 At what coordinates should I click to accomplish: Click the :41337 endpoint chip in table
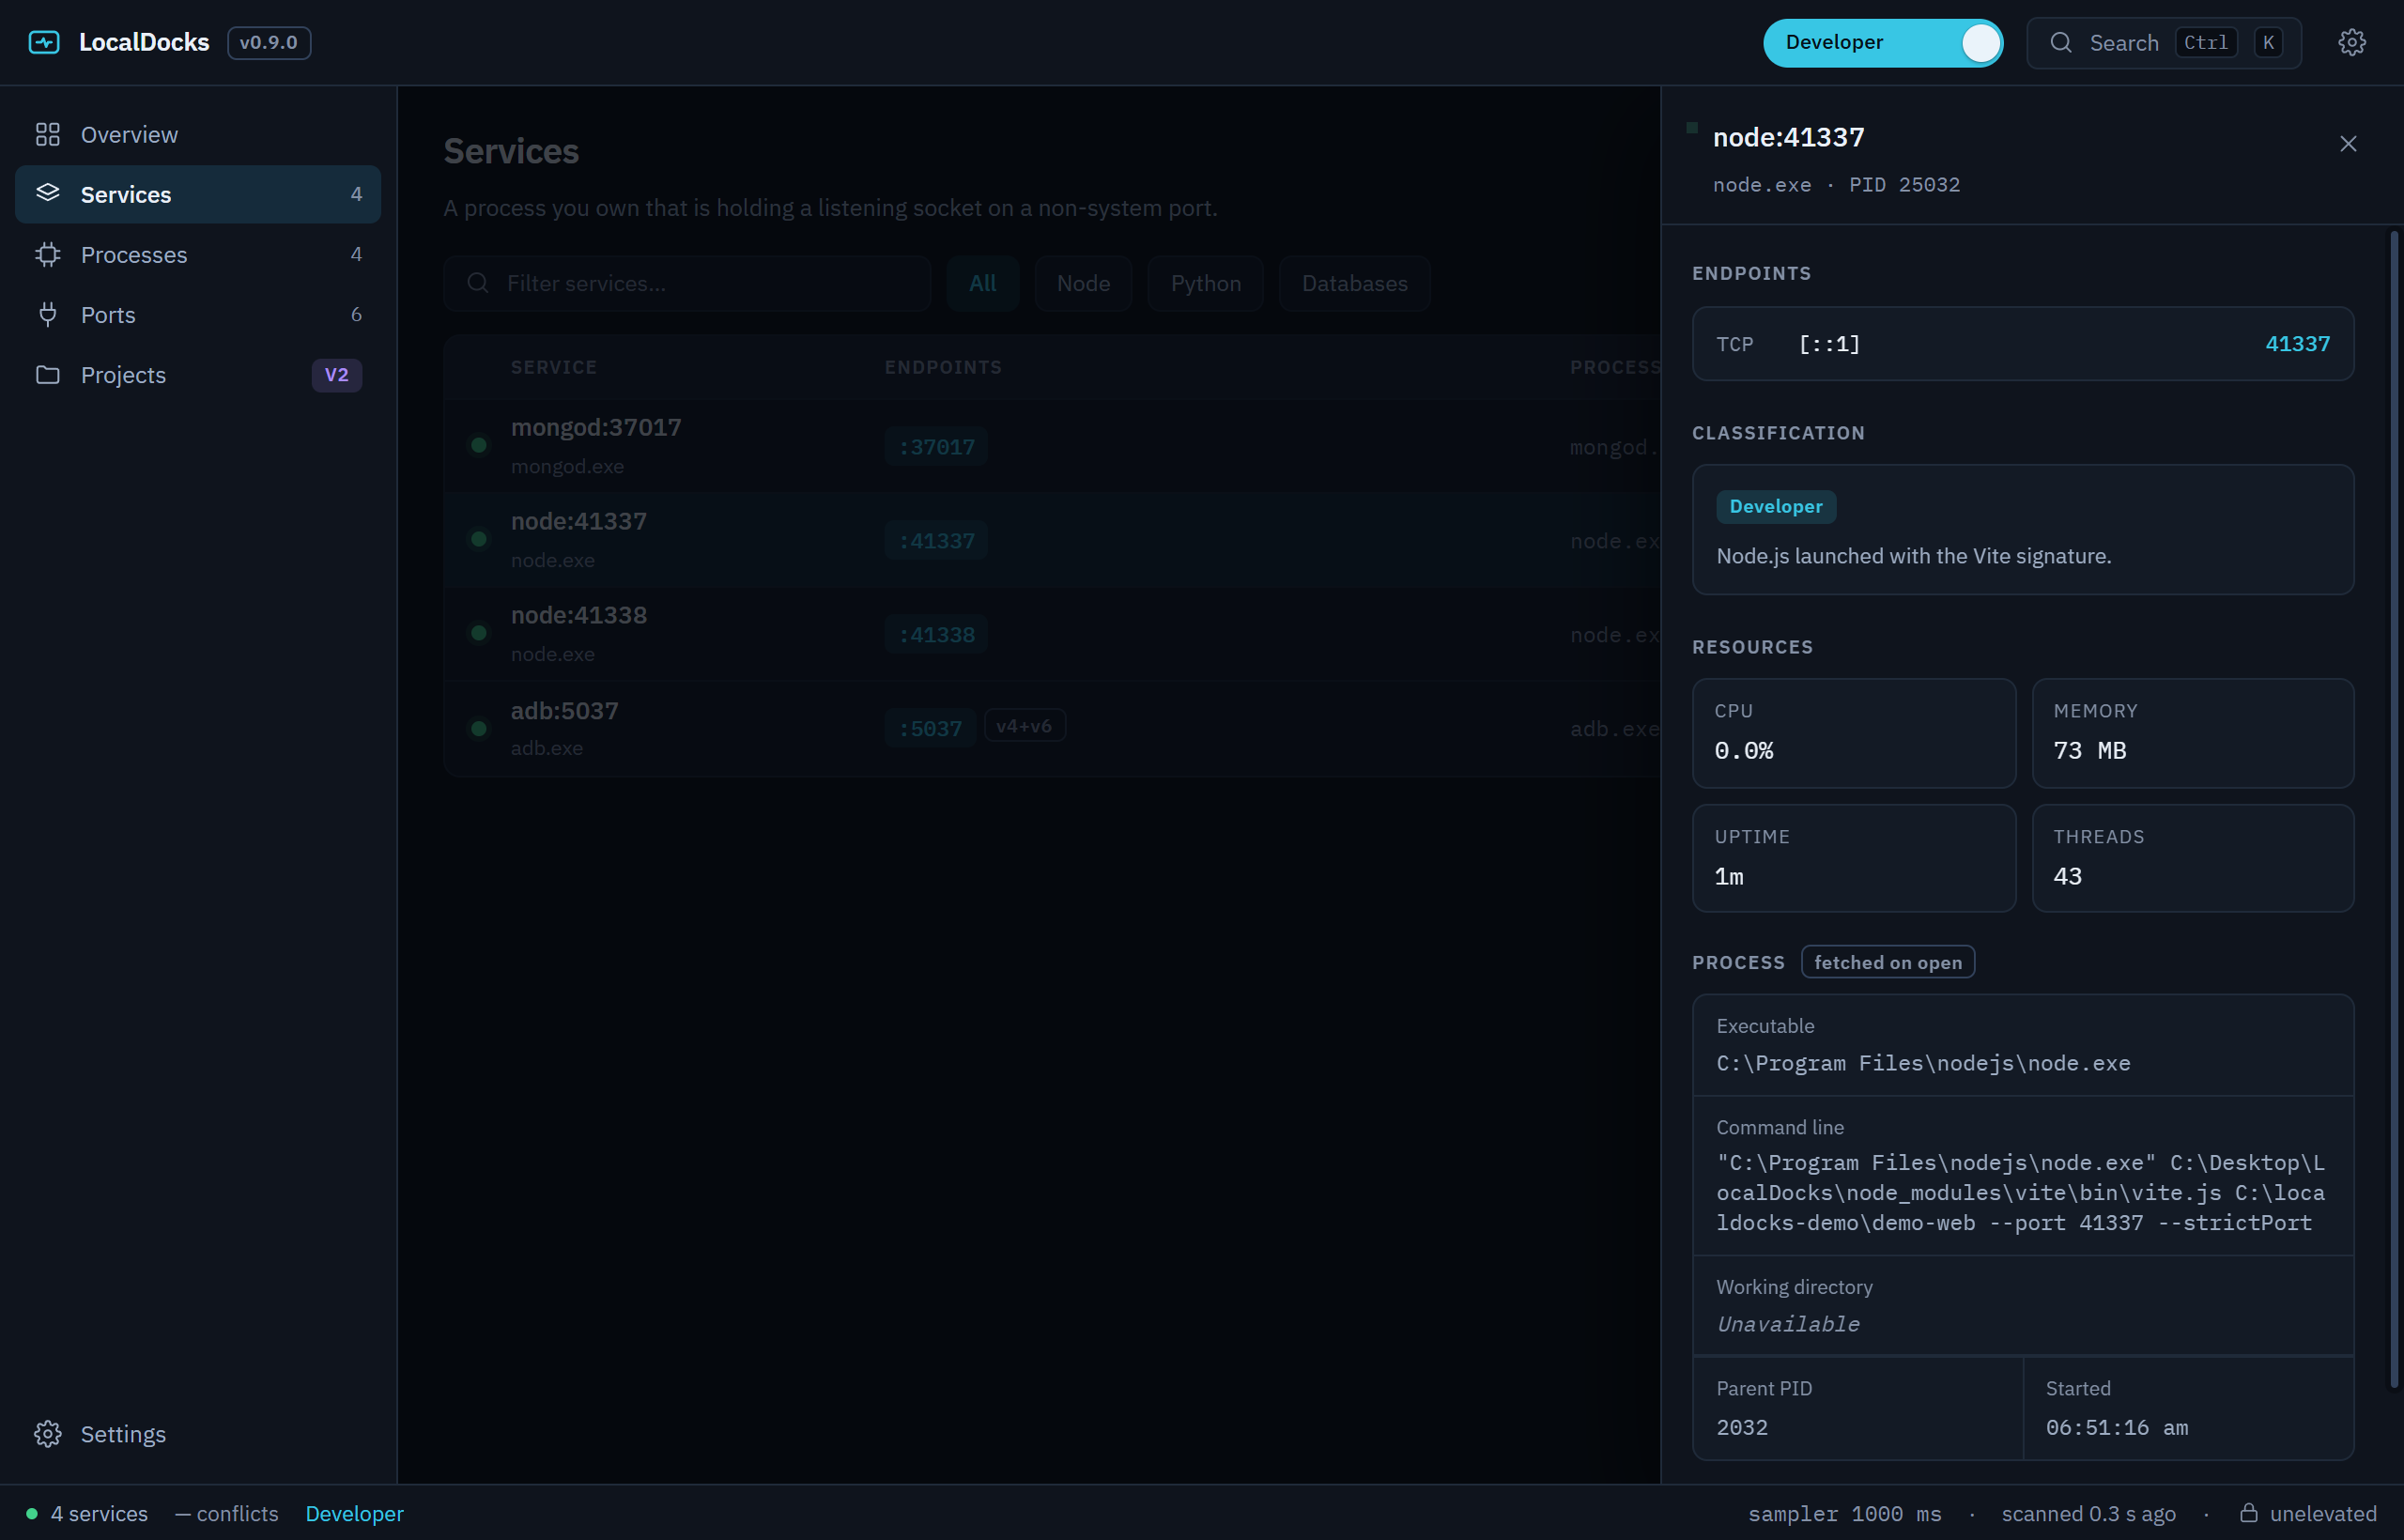point(936,540)
